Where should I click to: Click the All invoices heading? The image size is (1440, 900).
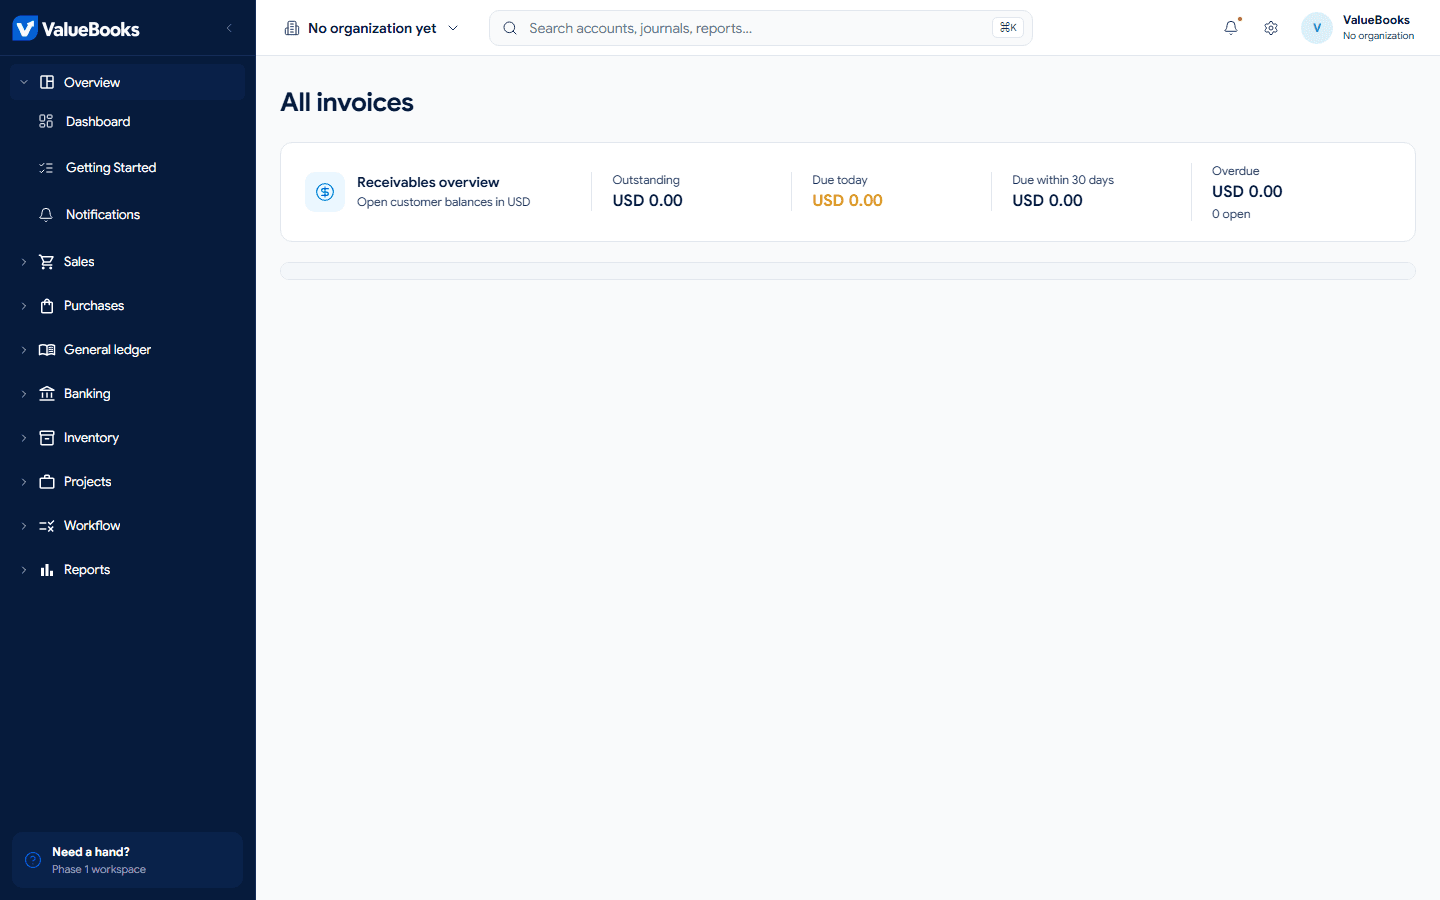(x=347, y=102)
